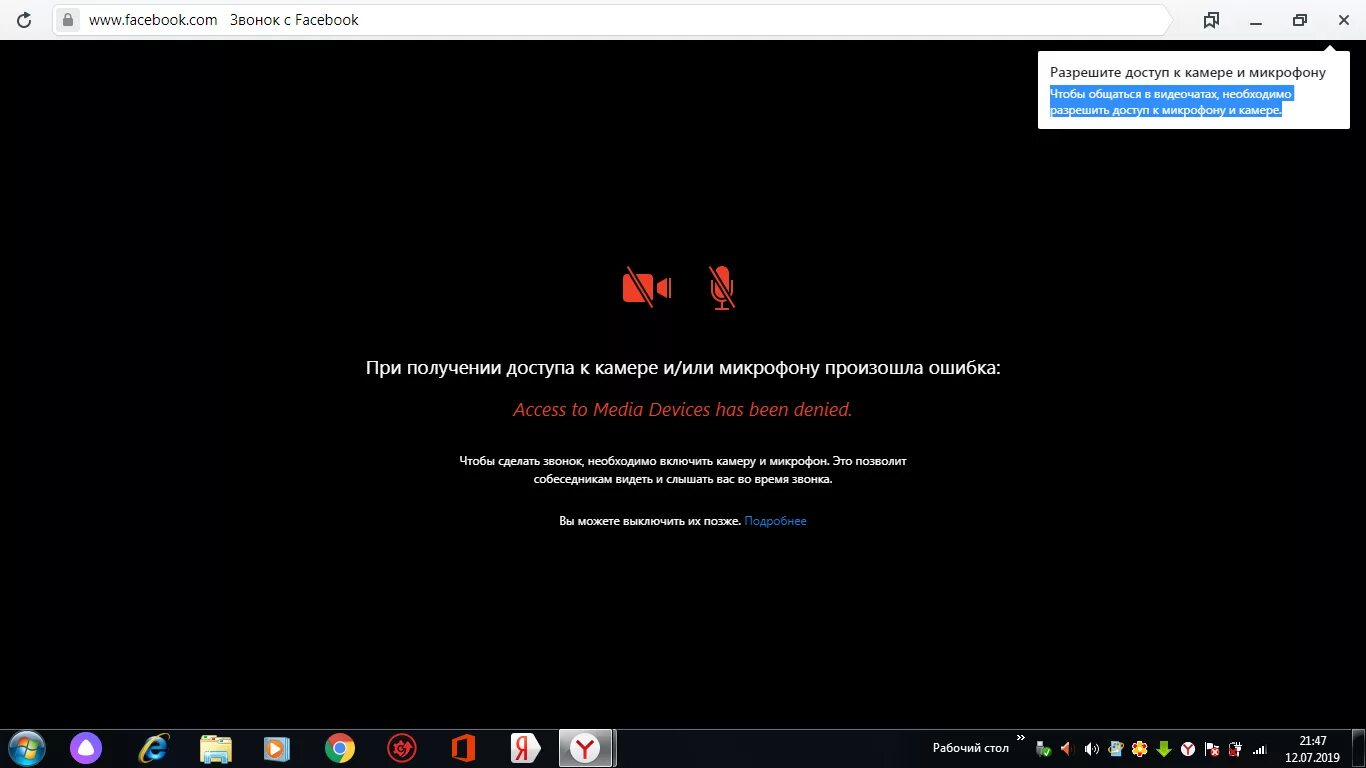The image size is (1366, 768).
Task: Click the 'Разрешите доступ к камере и микрофону' popup title
Action: (x=1188, y=72)
